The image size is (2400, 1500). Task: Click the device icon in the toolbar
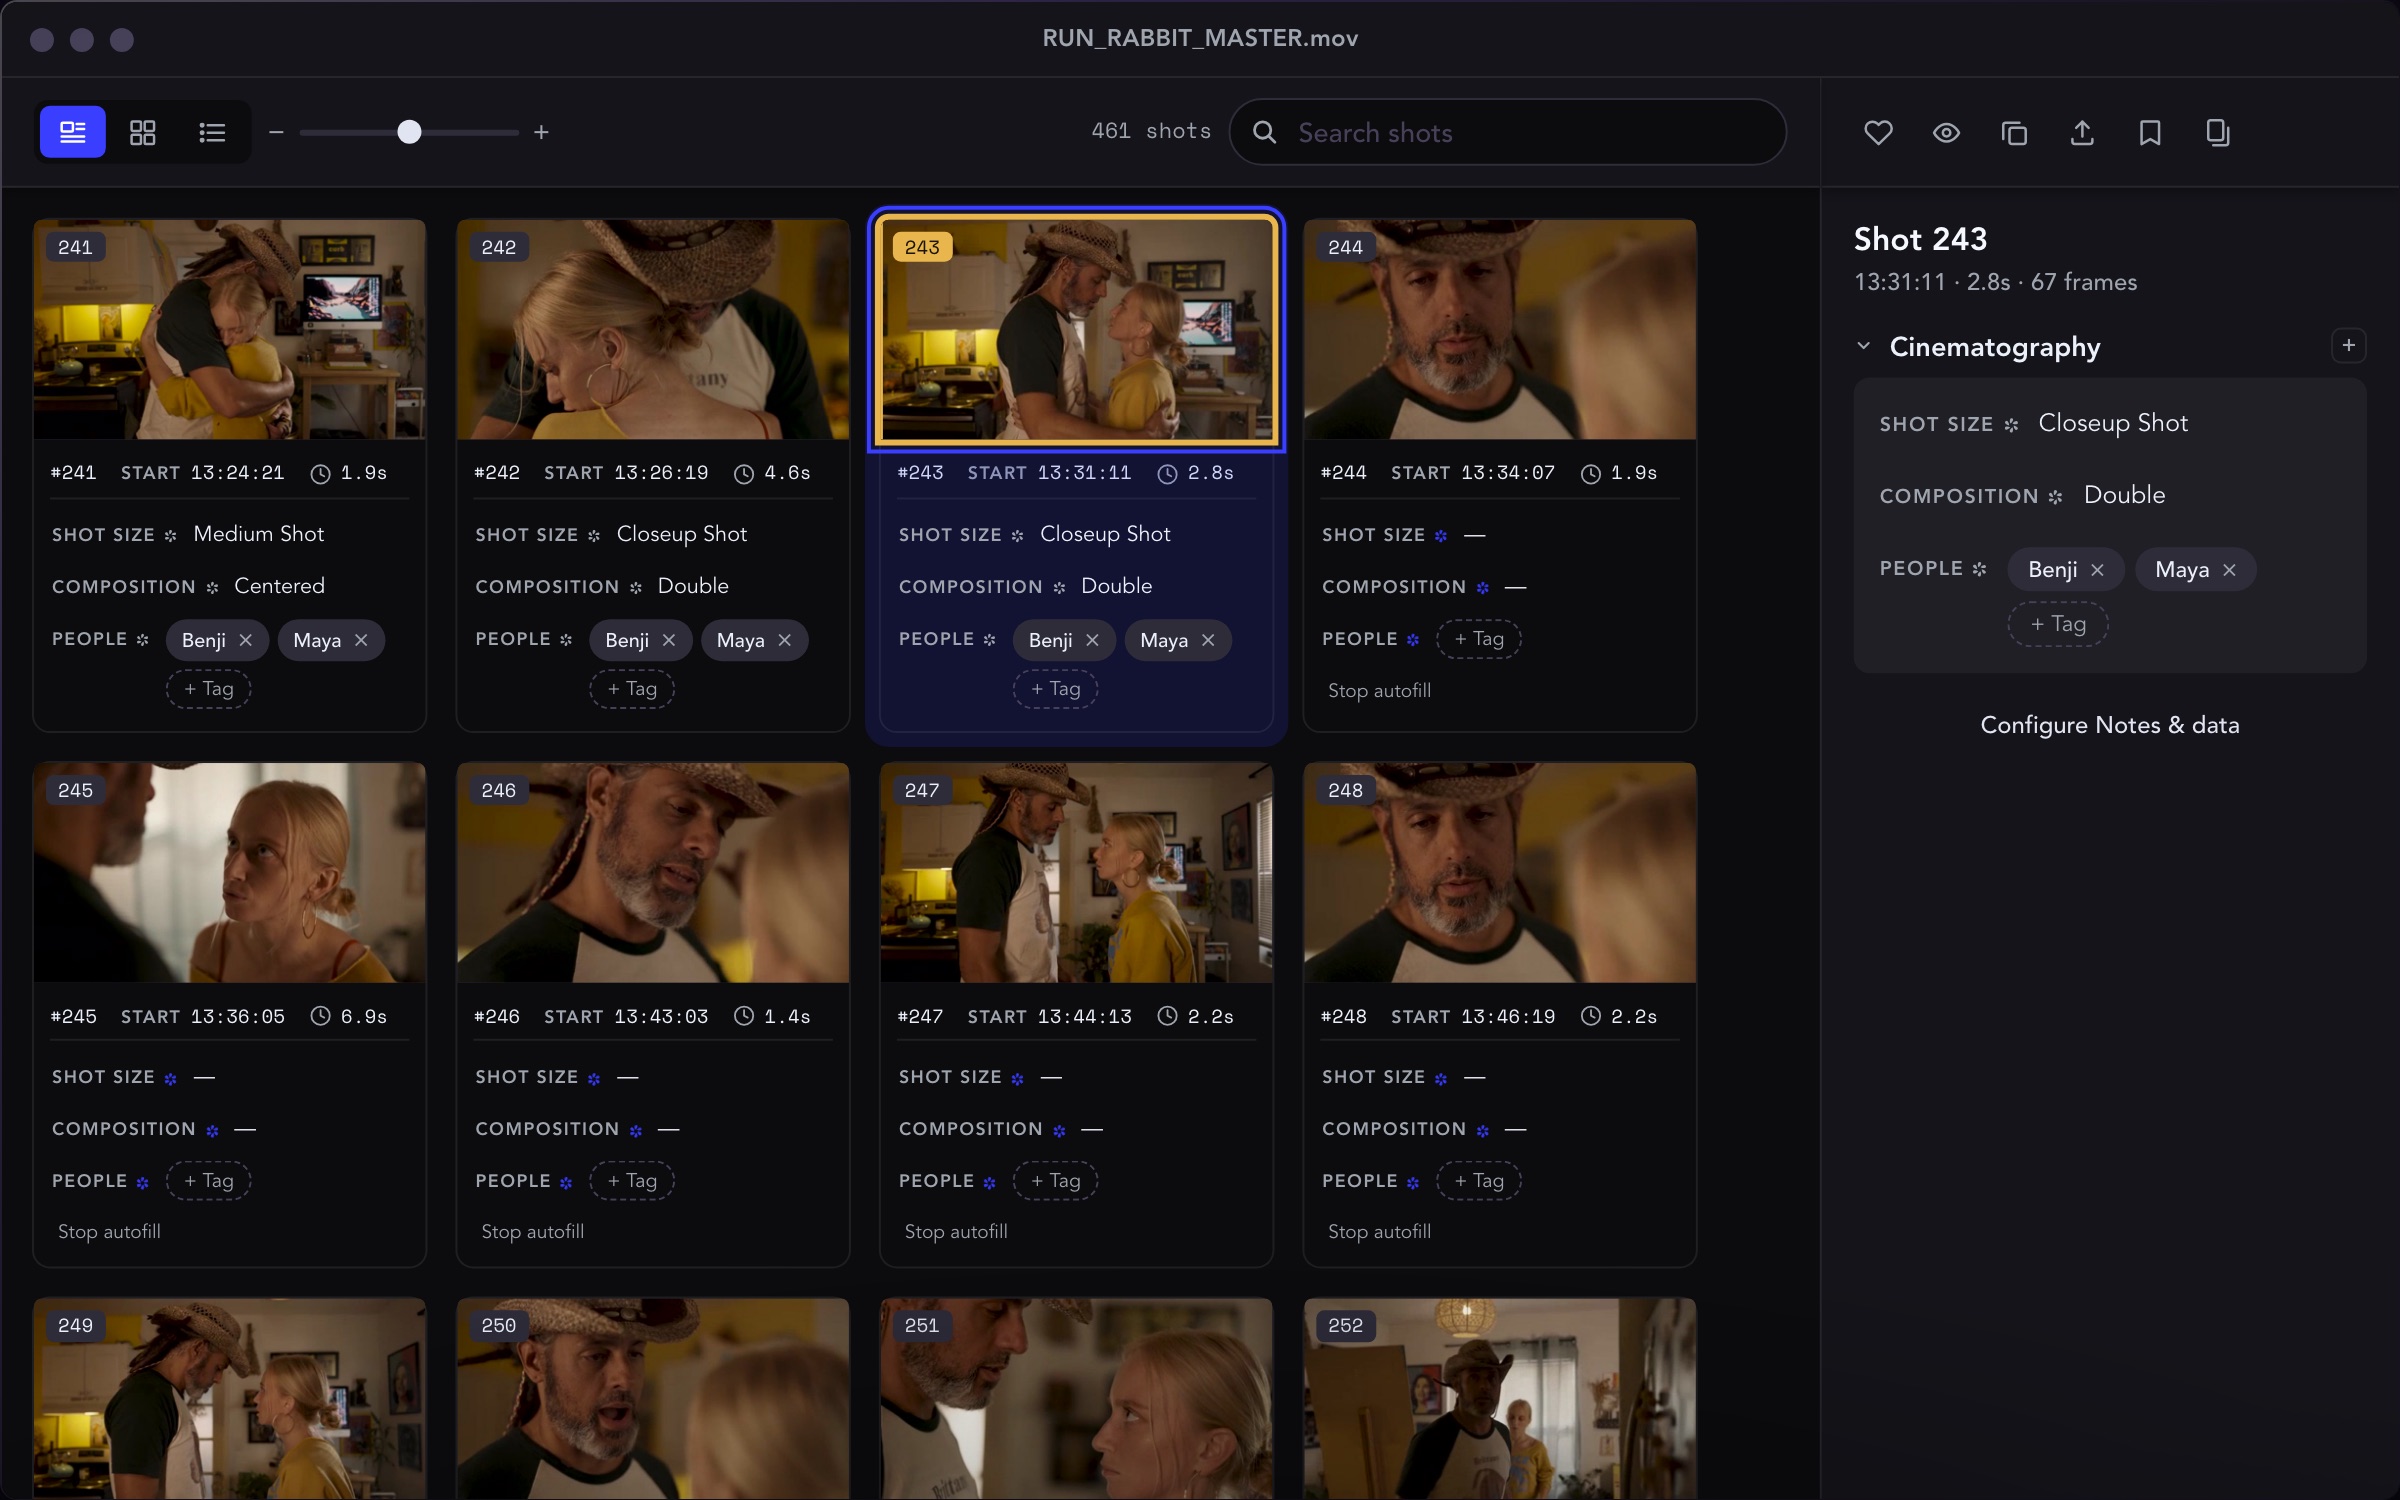(x=2218, y=132)
